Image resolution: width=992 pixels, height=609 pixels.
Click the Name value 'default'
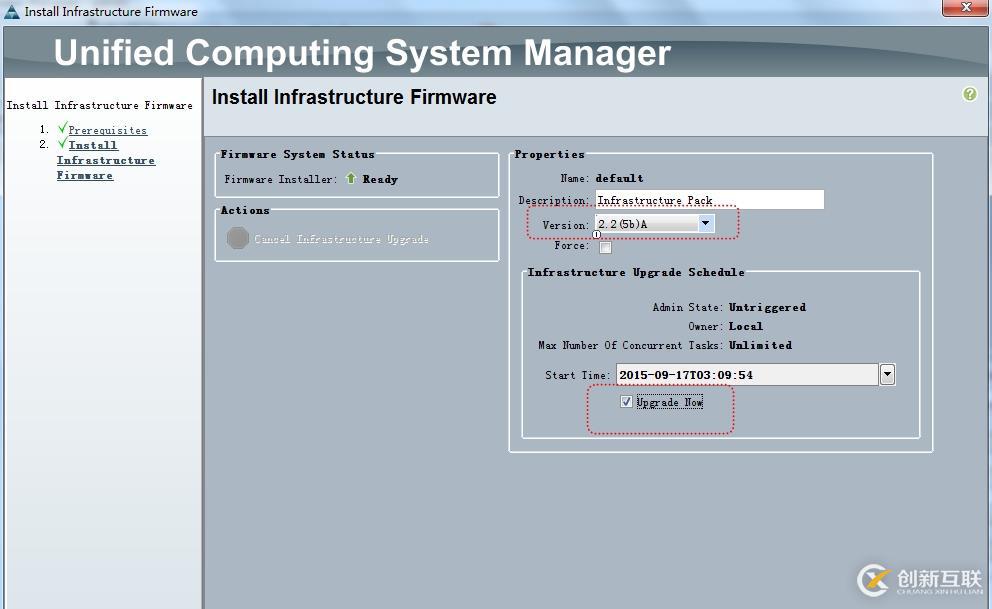click(x=619, y=178)
